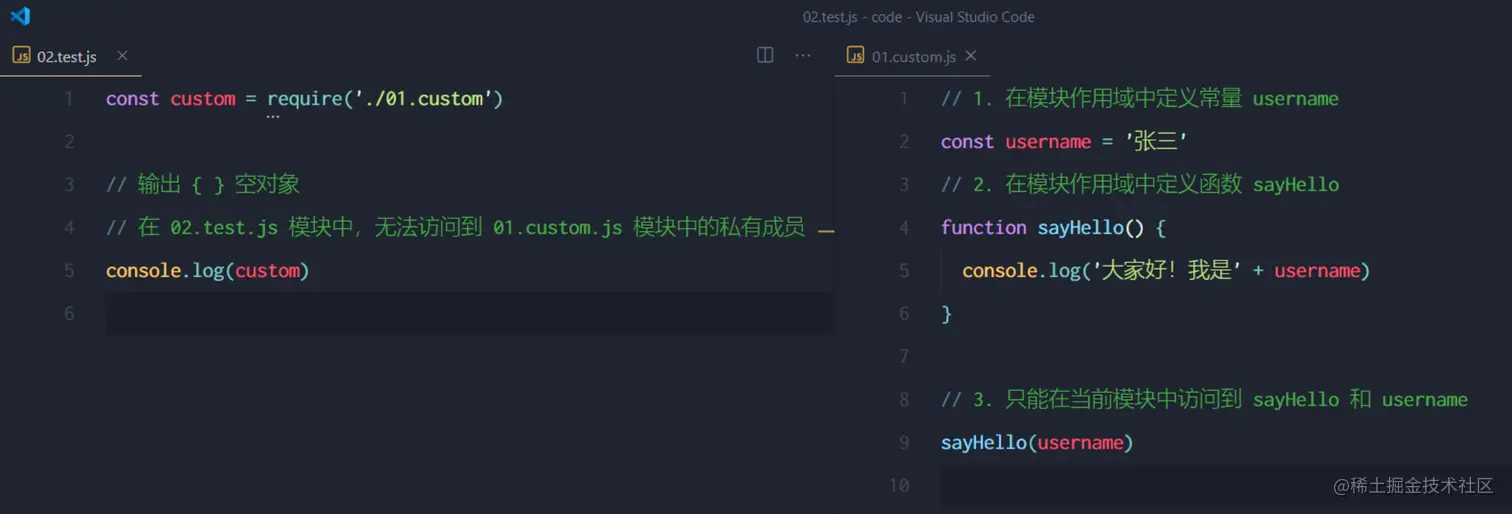Click the comment '// 输出 { } 空对象'
1512x514 pixels.
coord(203,185)
